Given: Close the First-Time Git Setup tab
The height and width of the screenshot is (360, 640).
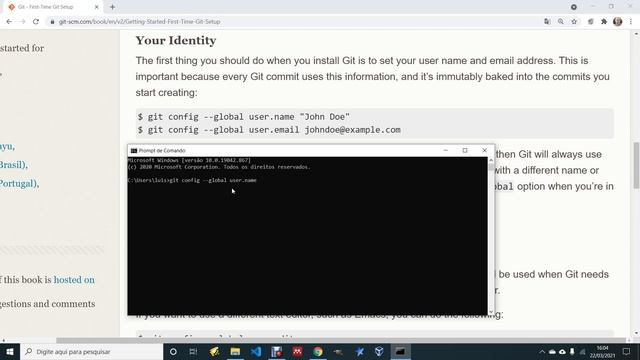Looking at the screenshot, I should [x=97, y=7].
